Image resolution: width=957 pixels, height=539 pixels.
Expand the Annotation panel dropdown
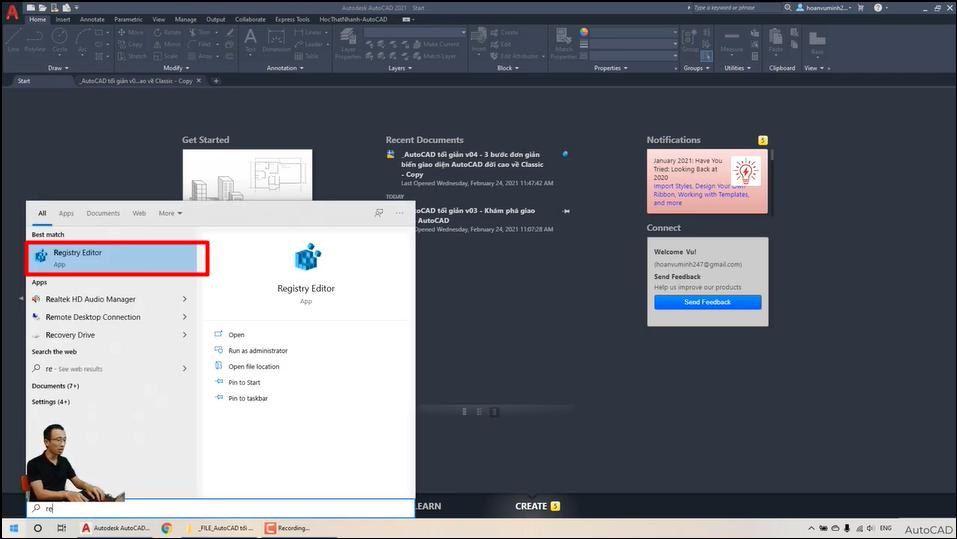tap(285, 68)
